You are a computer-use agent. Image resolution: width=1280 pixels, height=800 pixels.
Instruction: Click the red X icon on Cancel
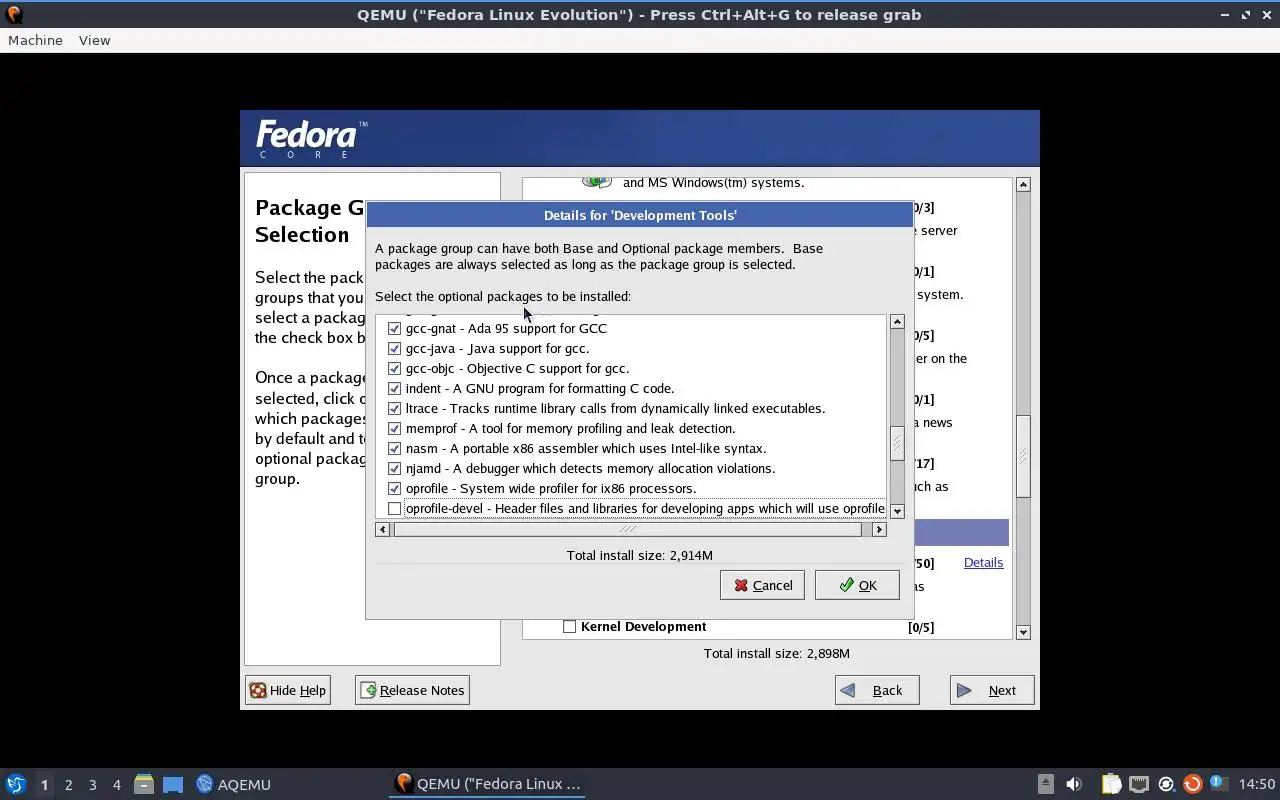741,585
